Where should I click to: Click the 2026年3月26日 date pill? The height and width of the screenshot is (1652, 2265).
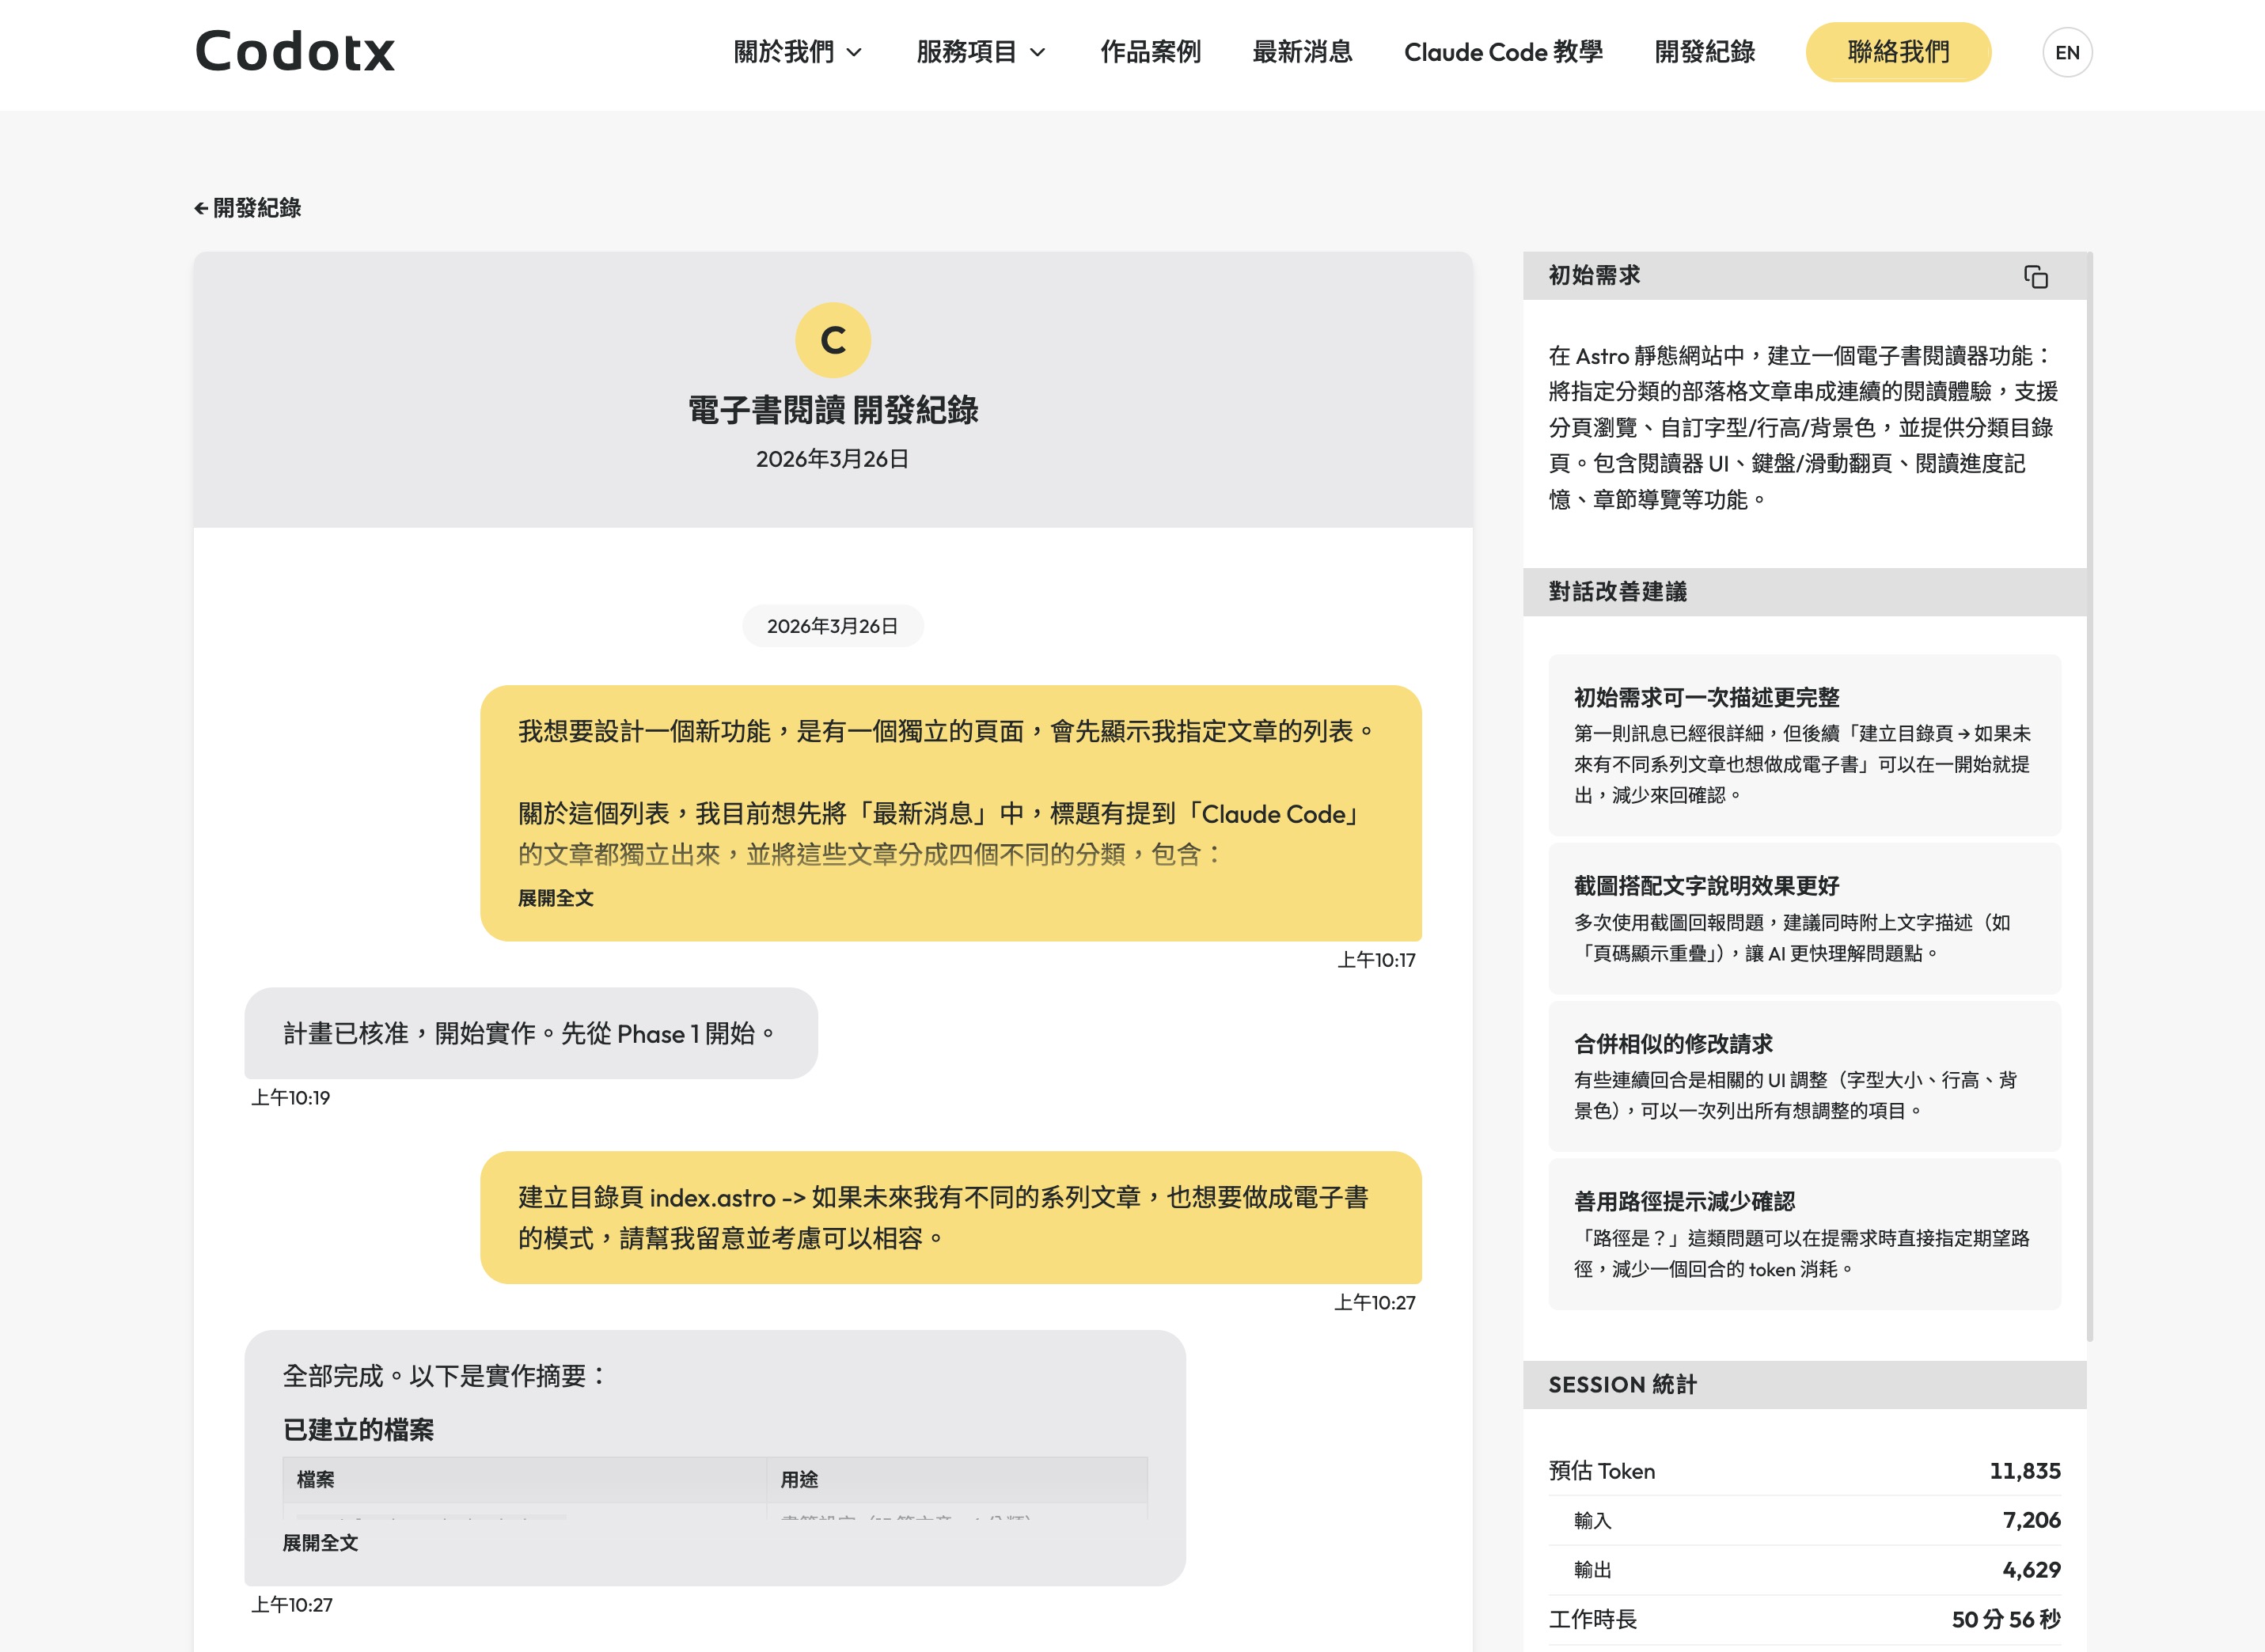[833, 626]
